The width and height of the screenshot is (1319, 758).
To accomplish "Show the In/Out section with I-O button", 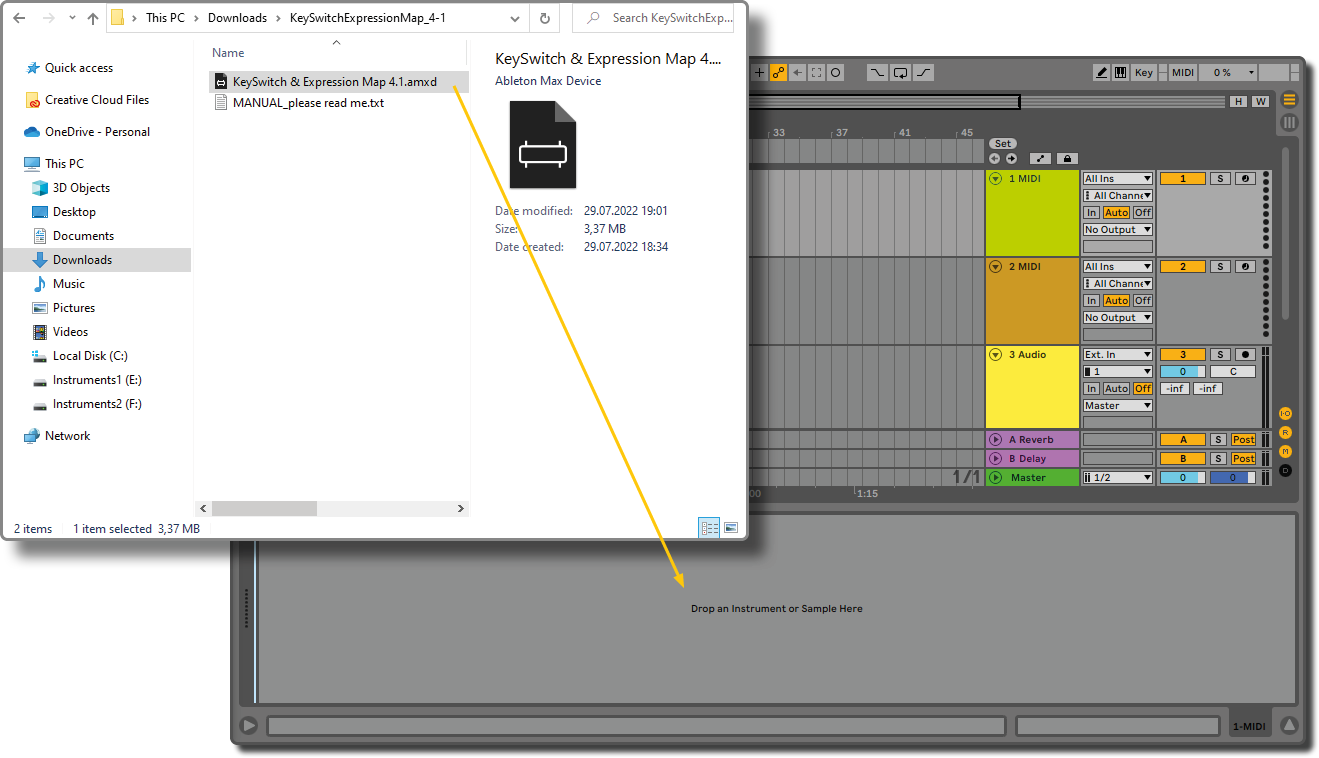I will coord(1285,414).
